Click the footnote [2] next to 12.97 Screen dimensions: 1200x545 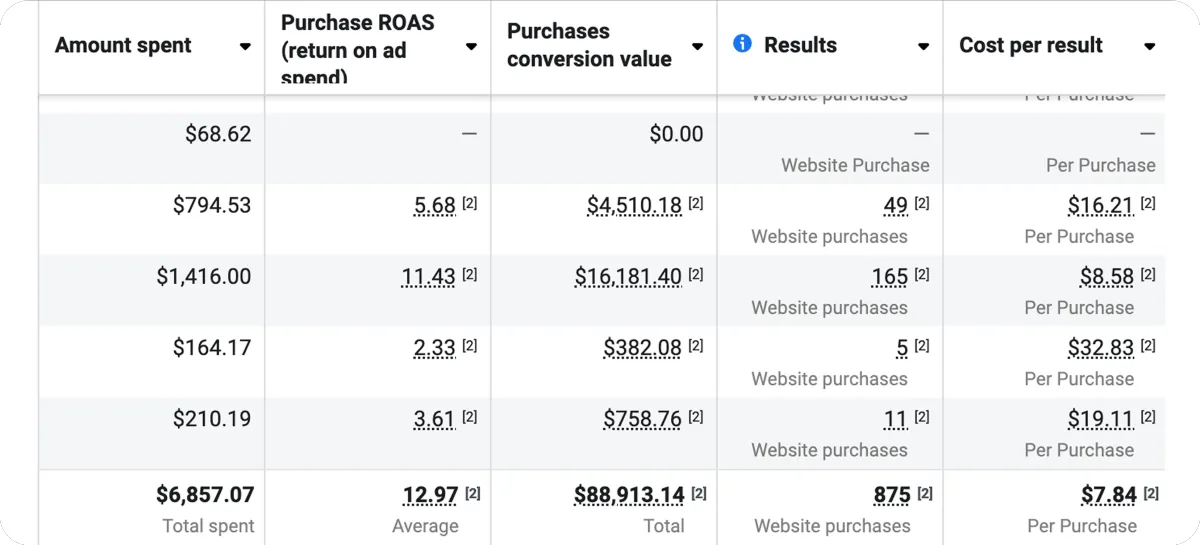[473, 493]
